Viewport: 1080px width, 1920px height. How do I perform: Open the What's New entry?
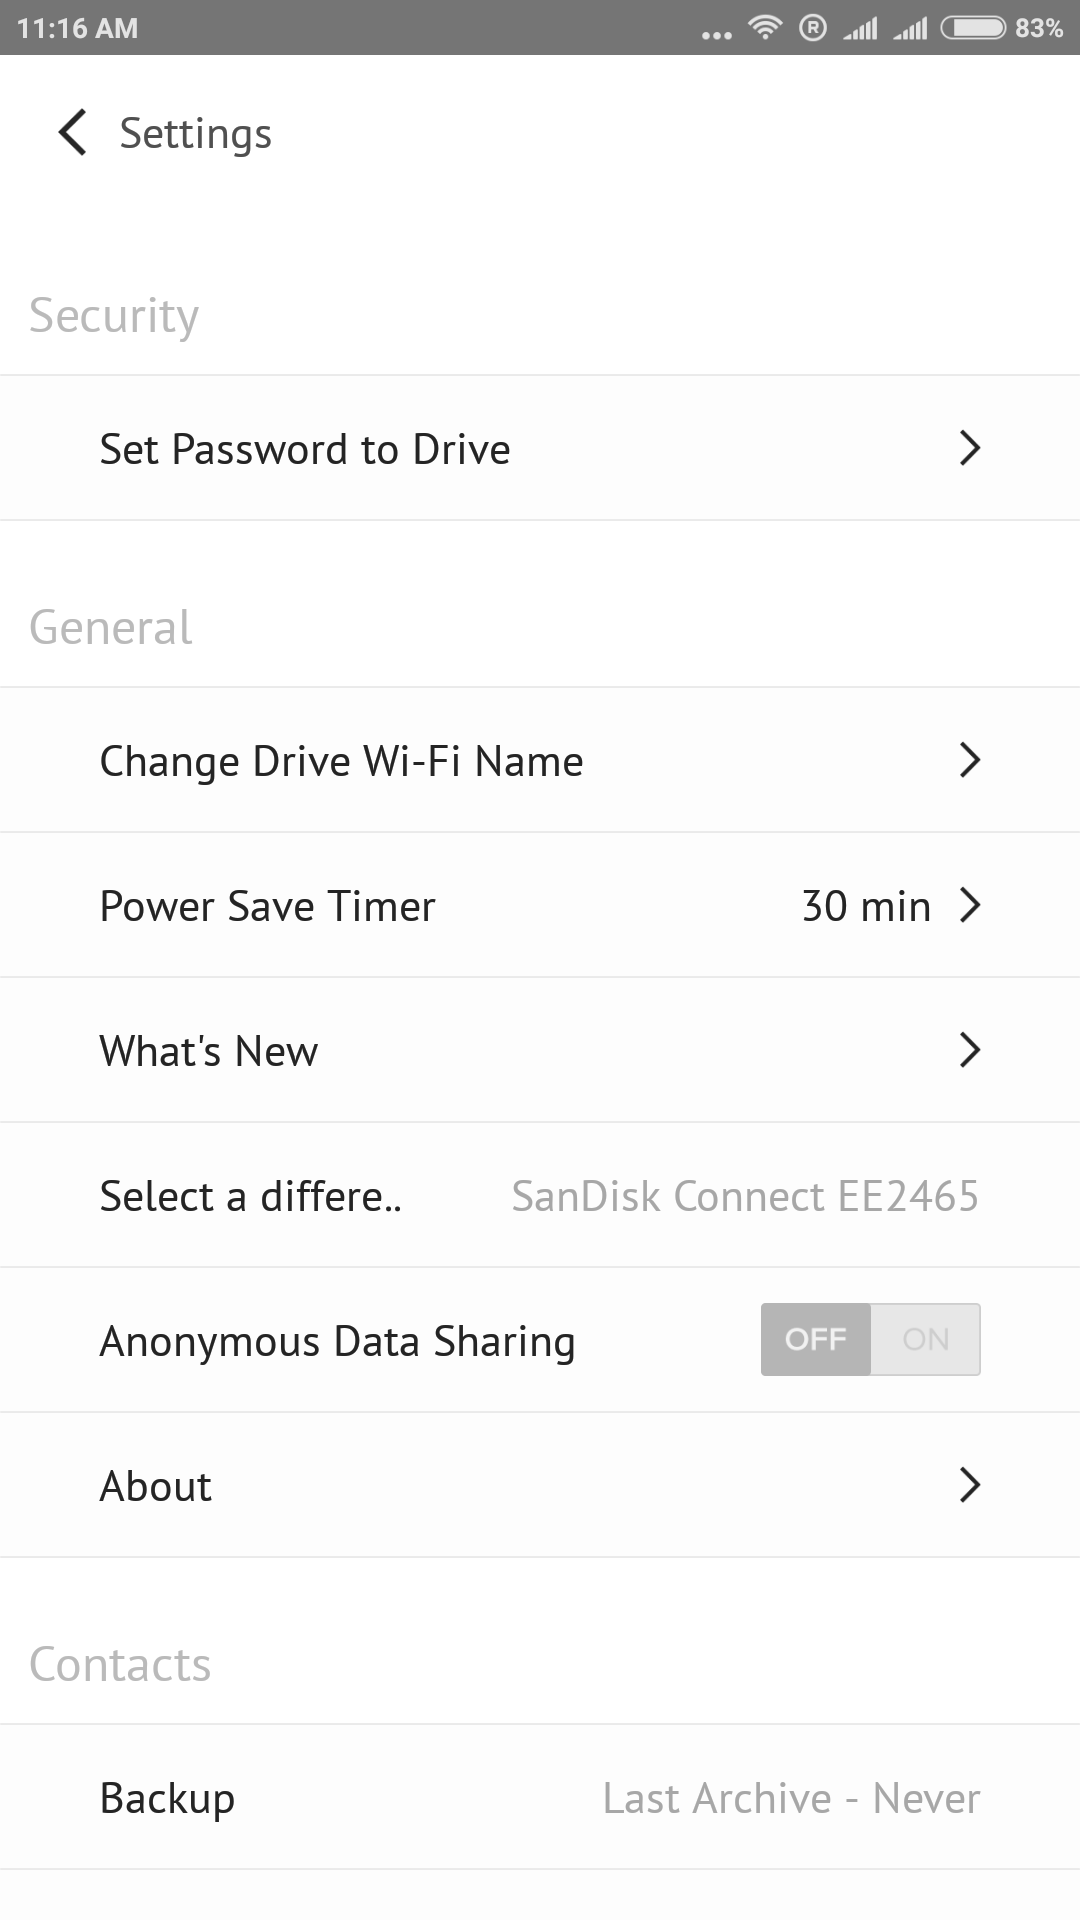[209, 1051]
